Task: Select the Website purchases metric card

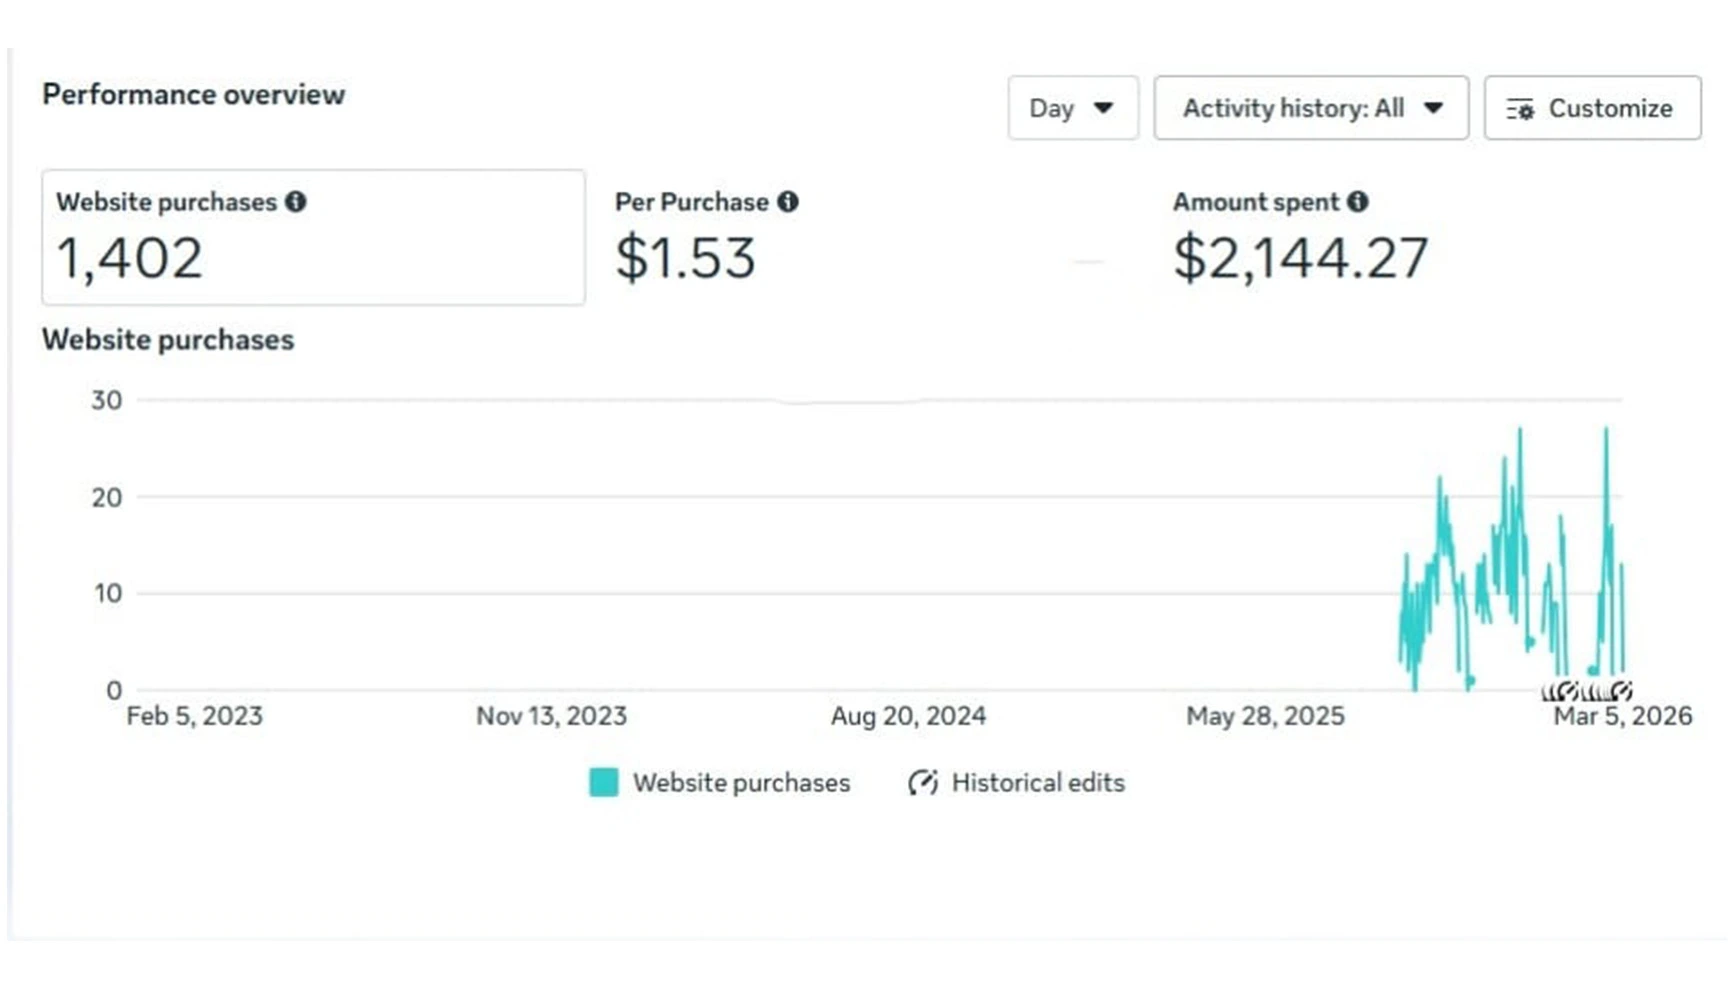Action: click(x=313, y=237)
